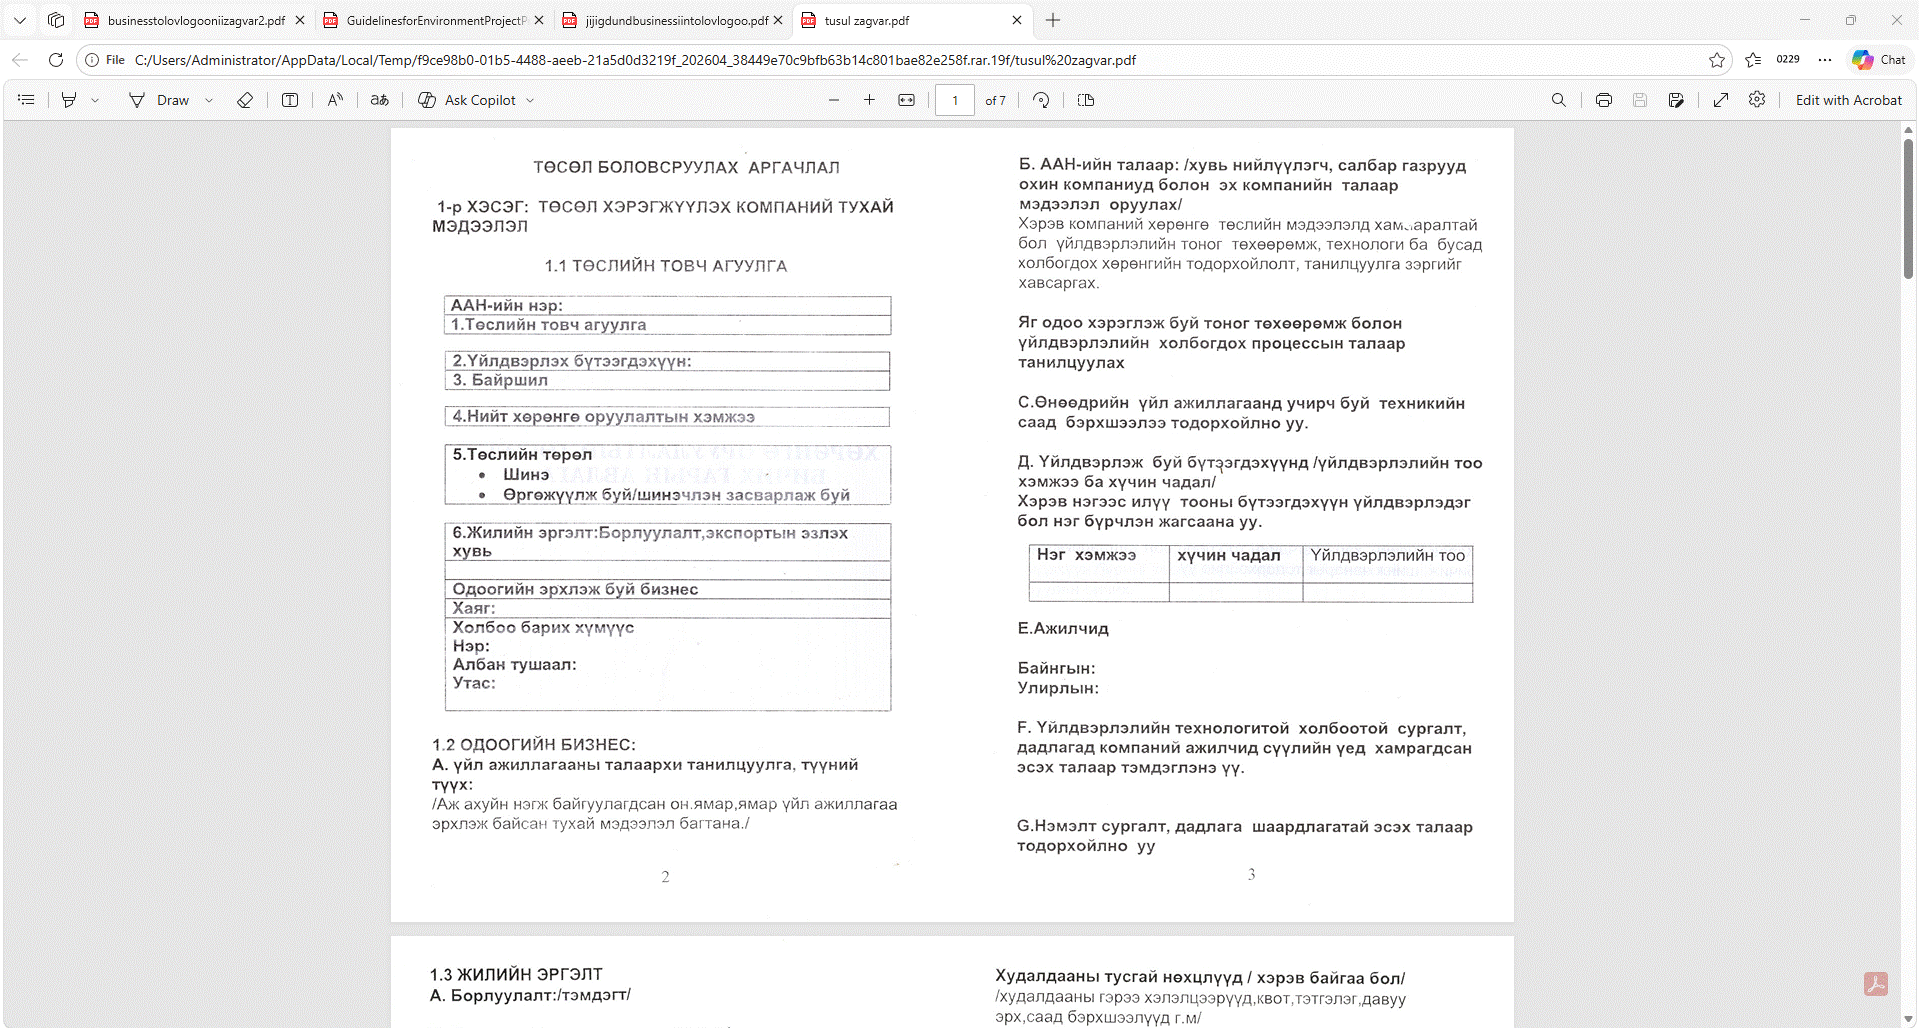Click the Print icon

point(1604,100)
